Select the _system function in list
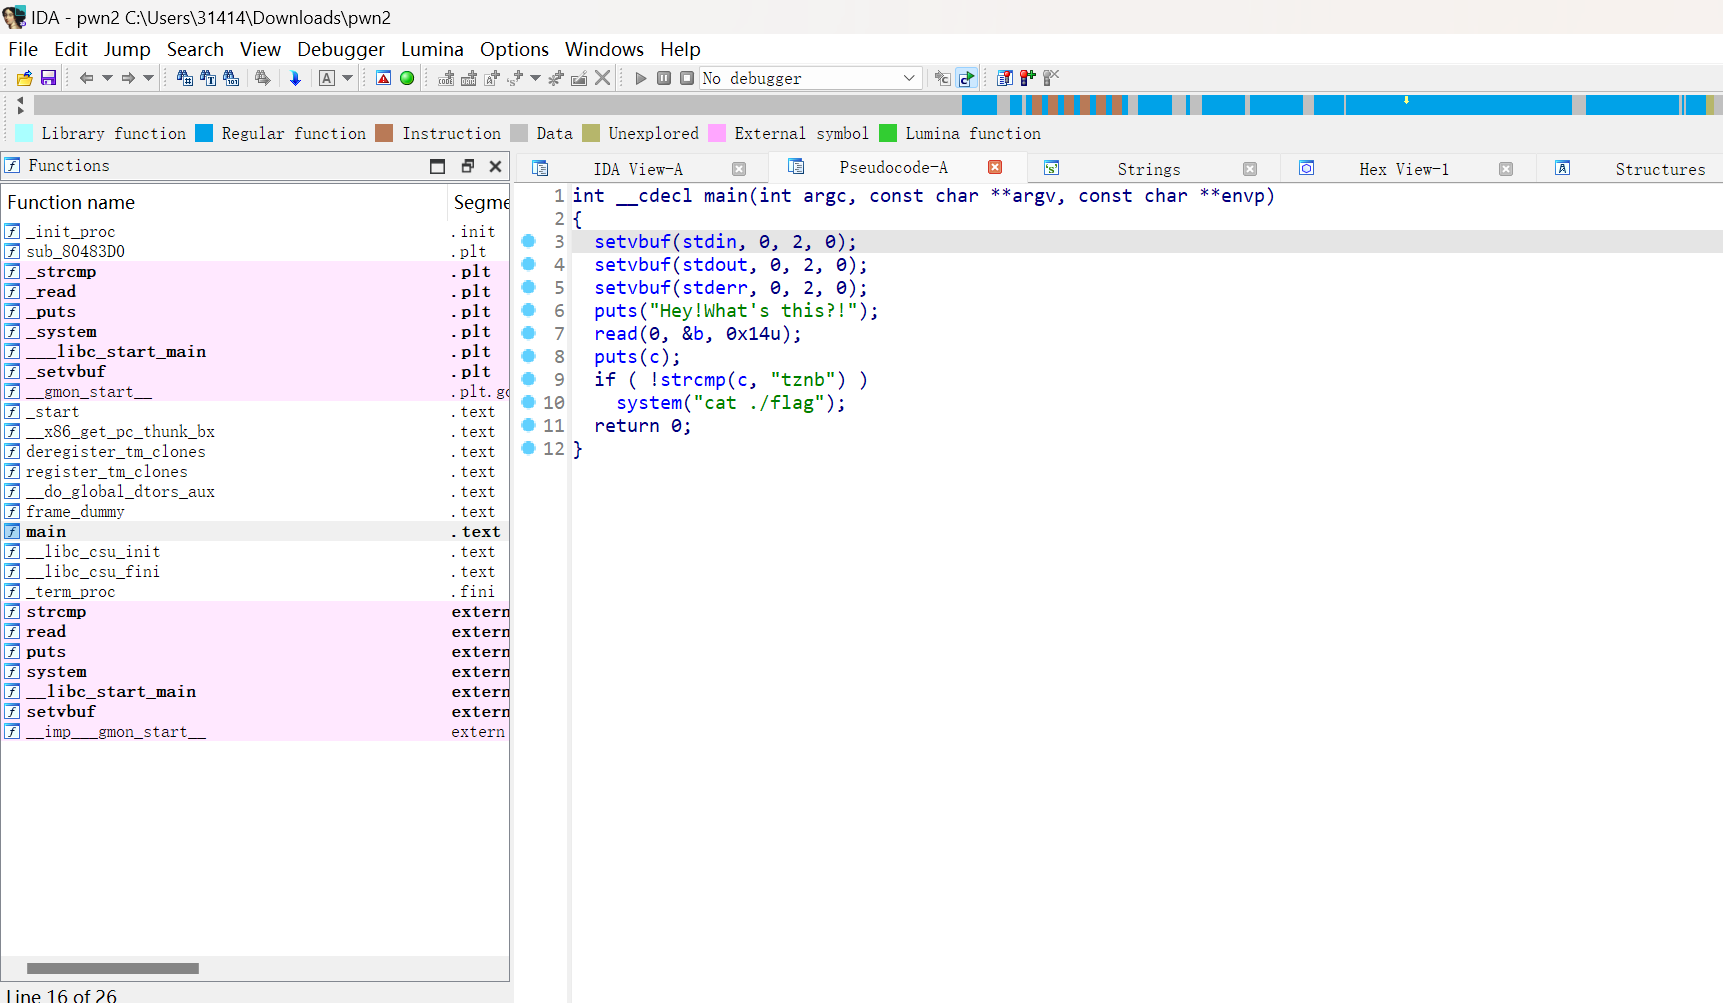 click(61, 331)
